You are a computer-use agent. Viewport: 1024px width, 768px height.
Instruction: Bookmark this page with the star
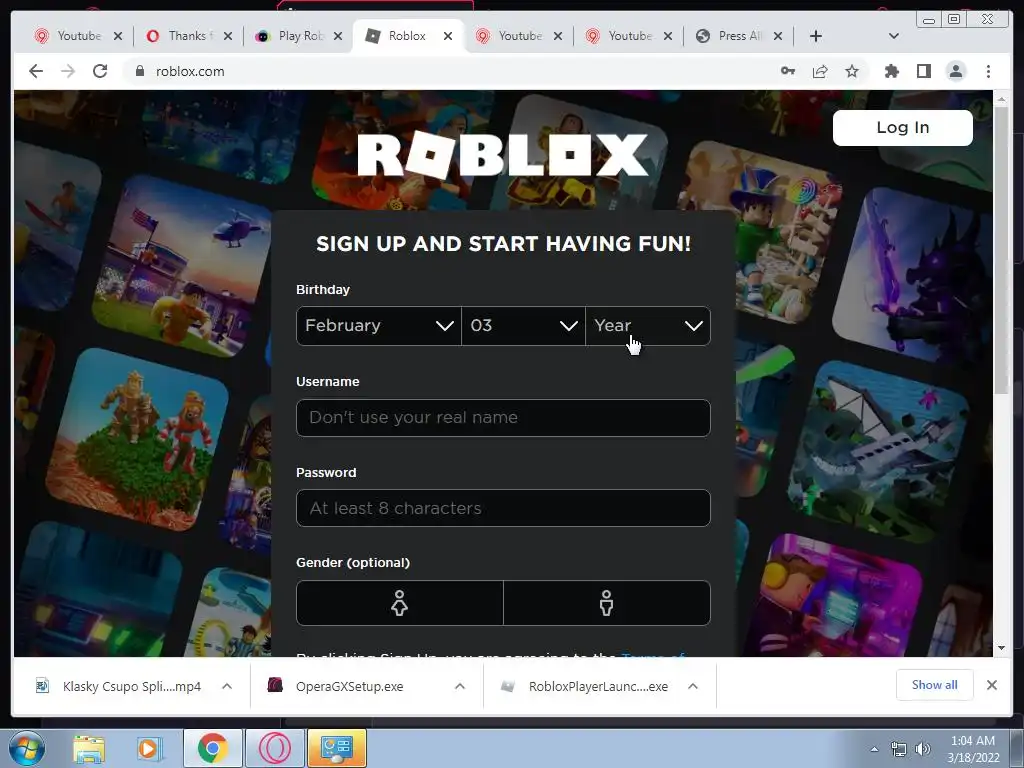[852, 71]
